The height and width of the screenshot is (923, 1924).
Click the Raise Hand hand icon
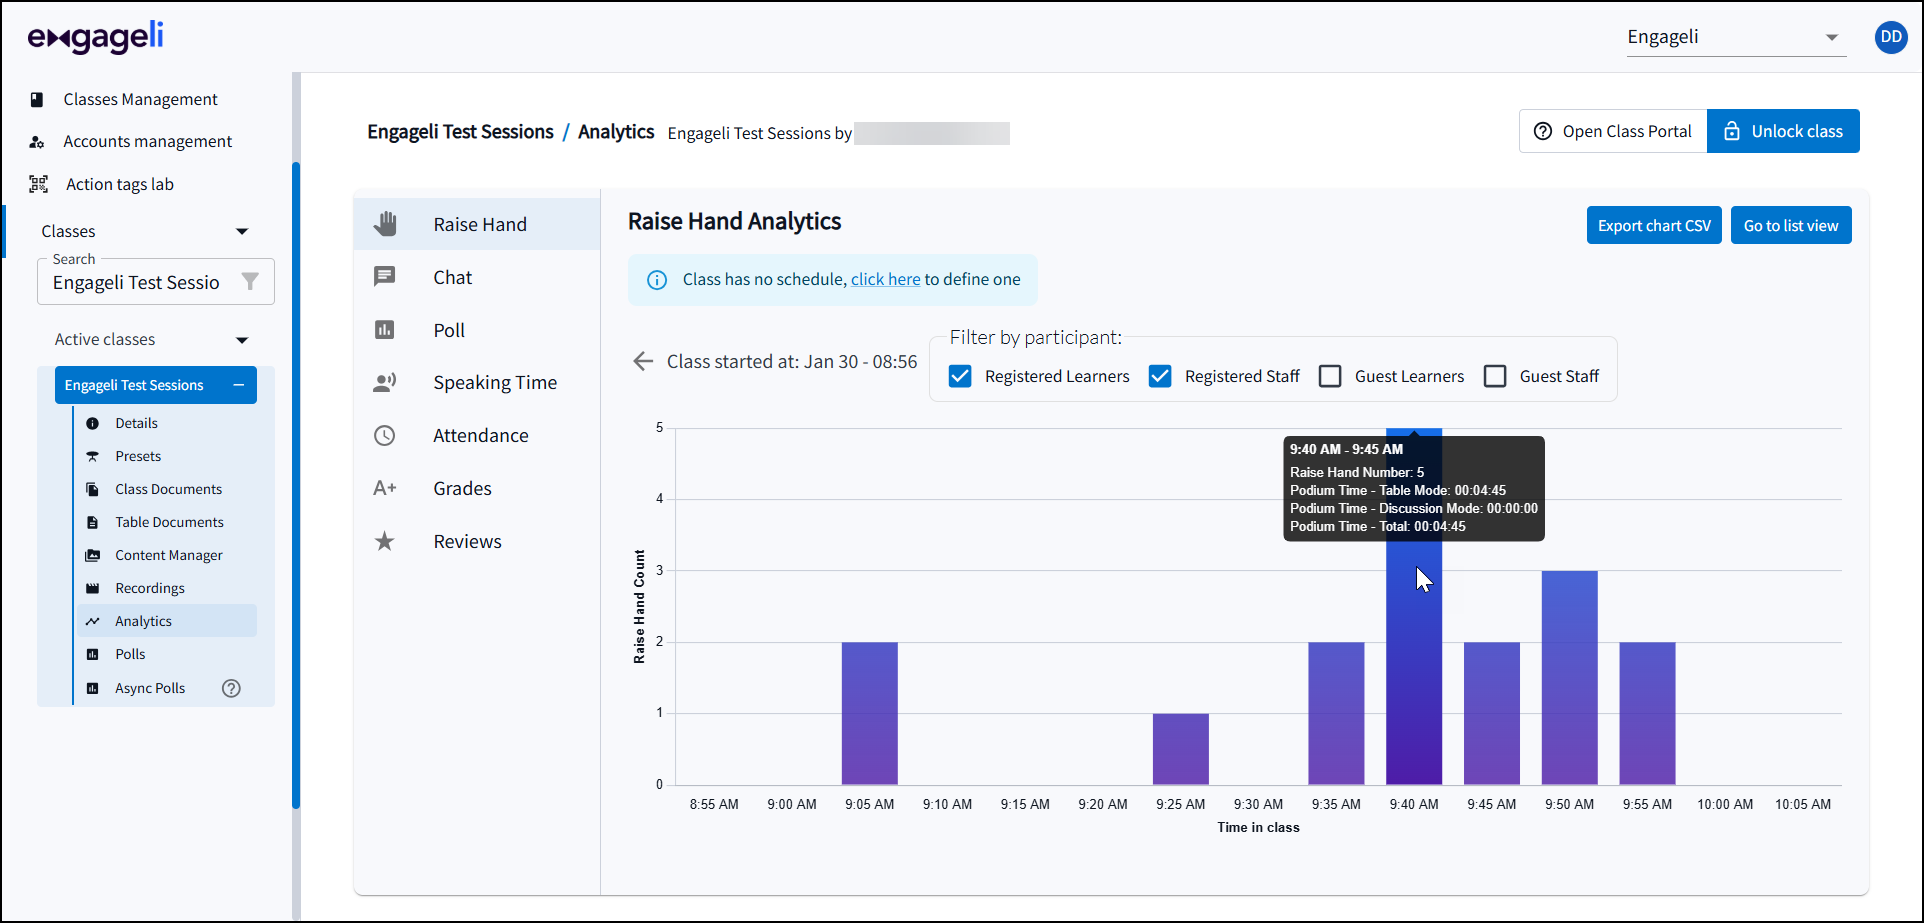pyautogui.click(x=385, y=224)
